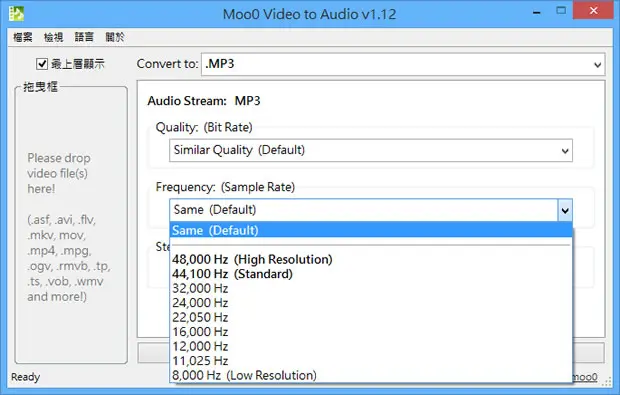Image resolution: width=620 pixels, height=395 pixels.
Task: Open the 檔案 menu
Action: click(x=23, y=37)
